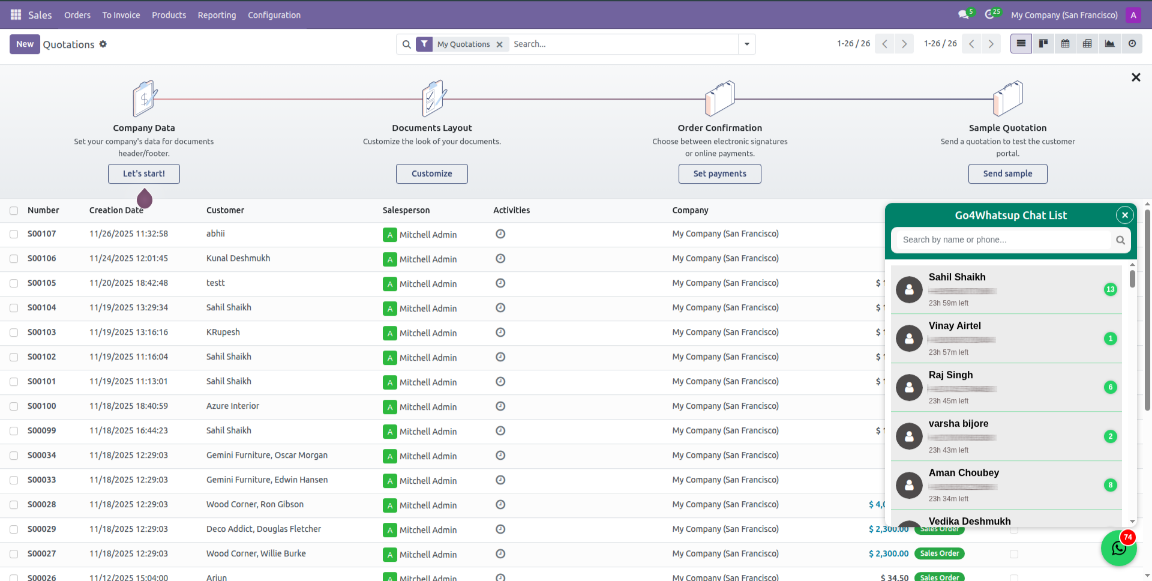Open the To Invoice menu
Image resolution: width=1152 pixels, height=581 pixels.
pos(121,15)
